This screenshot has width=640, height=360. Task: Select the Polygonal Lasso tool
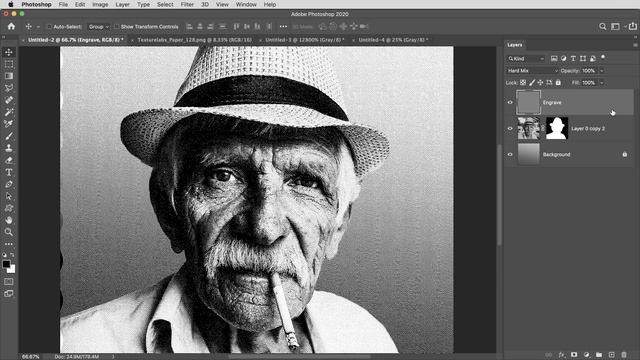tap(9, 88)
